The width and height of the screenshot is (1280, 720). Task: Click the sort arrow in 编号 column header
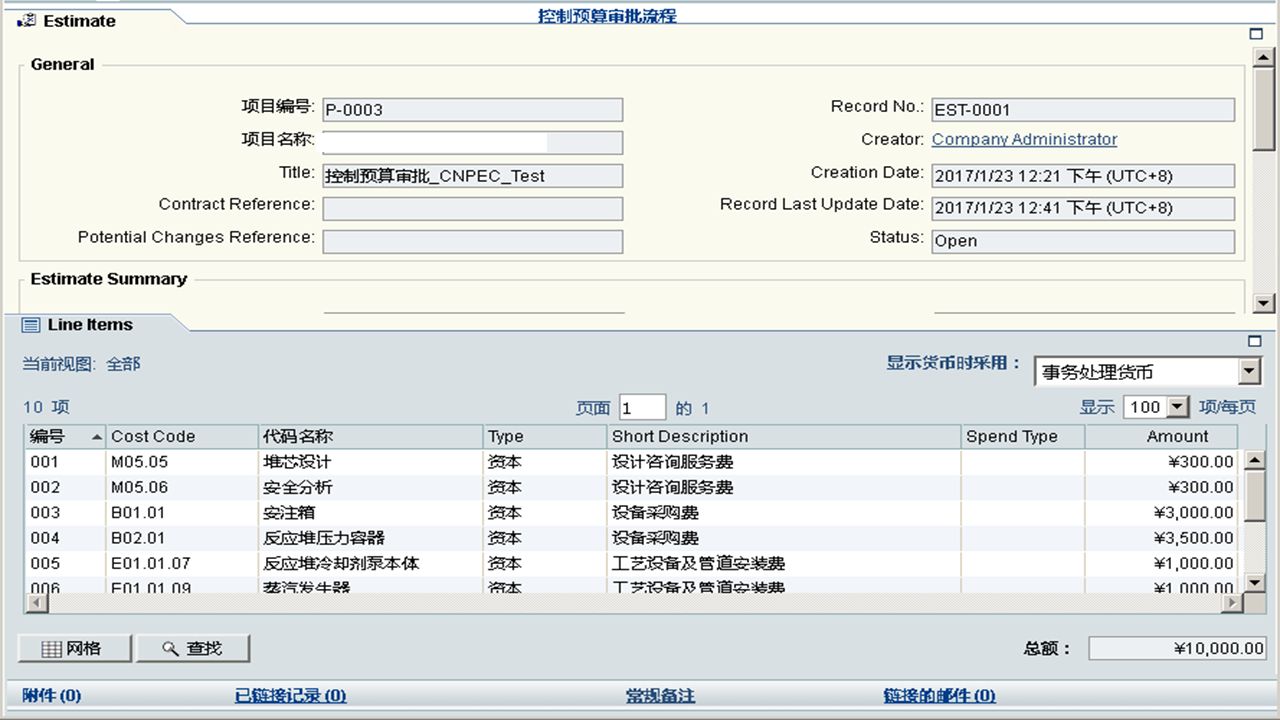click(97, 437)
